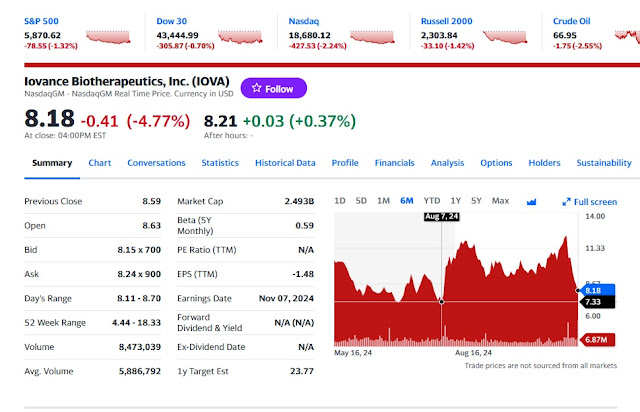Screen dimensions: 640x412
Task: Click the S&P 500 sparkline chart
Action: pyautogui.click(x=108, y=37)
